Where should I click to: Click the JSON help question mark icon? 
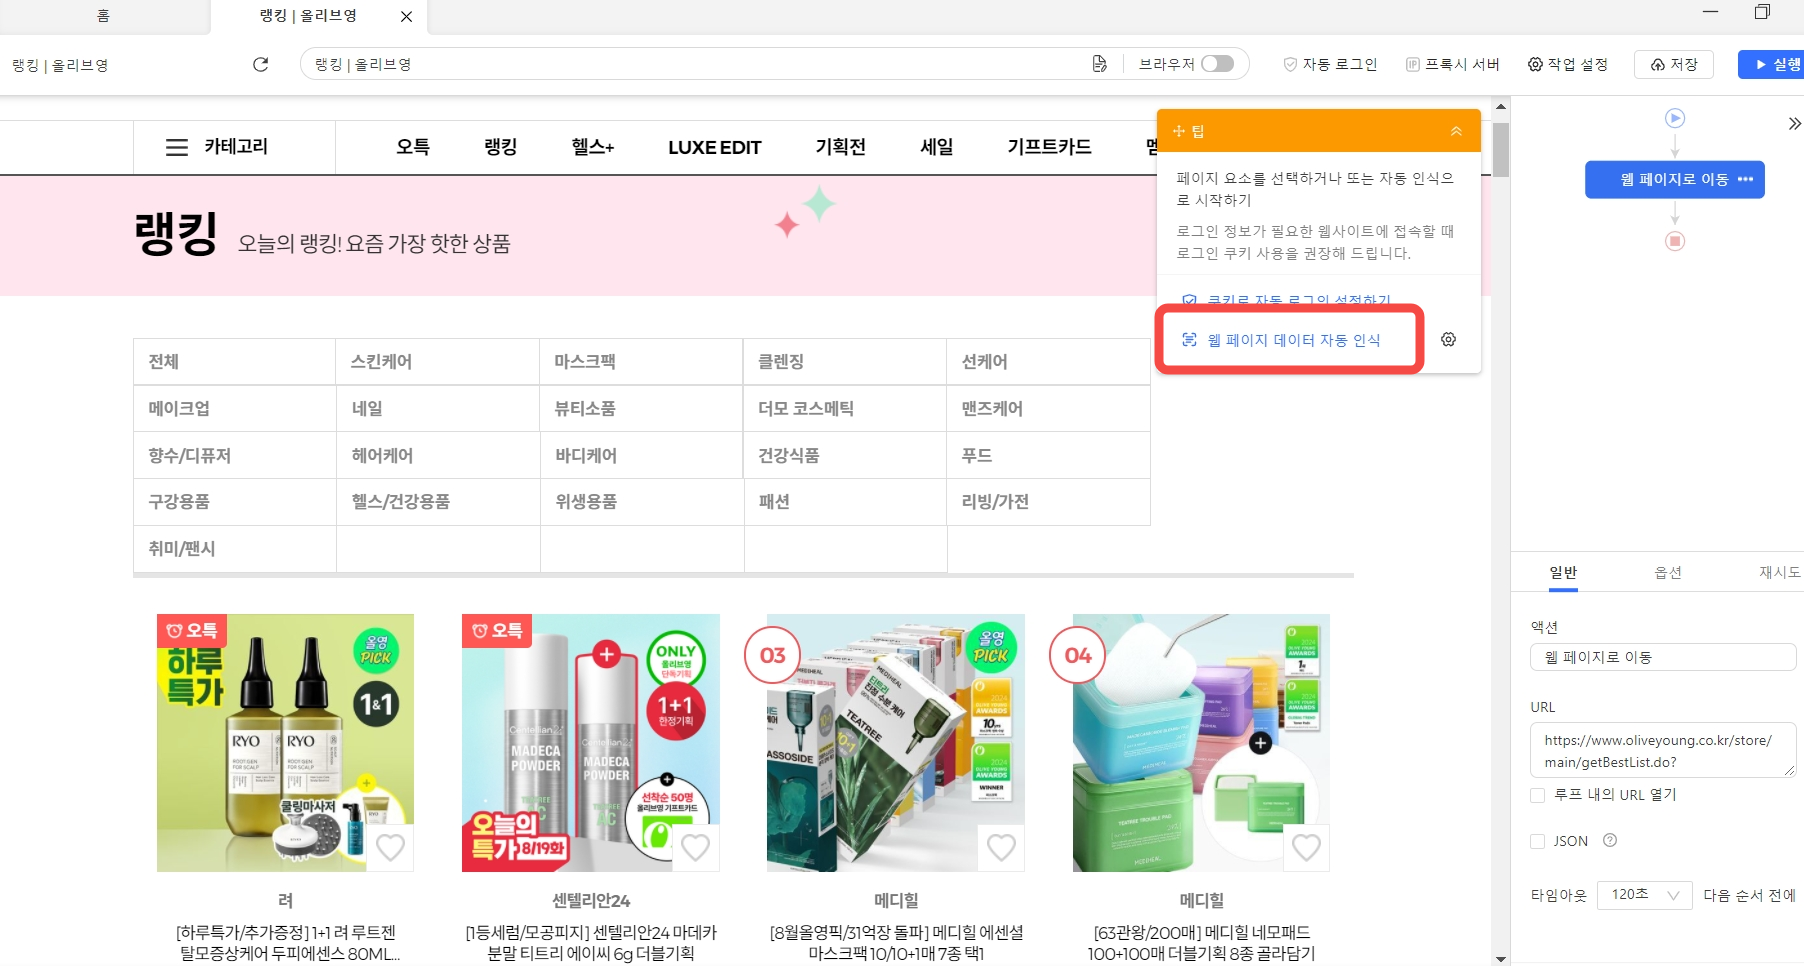tap(1610, 841)
